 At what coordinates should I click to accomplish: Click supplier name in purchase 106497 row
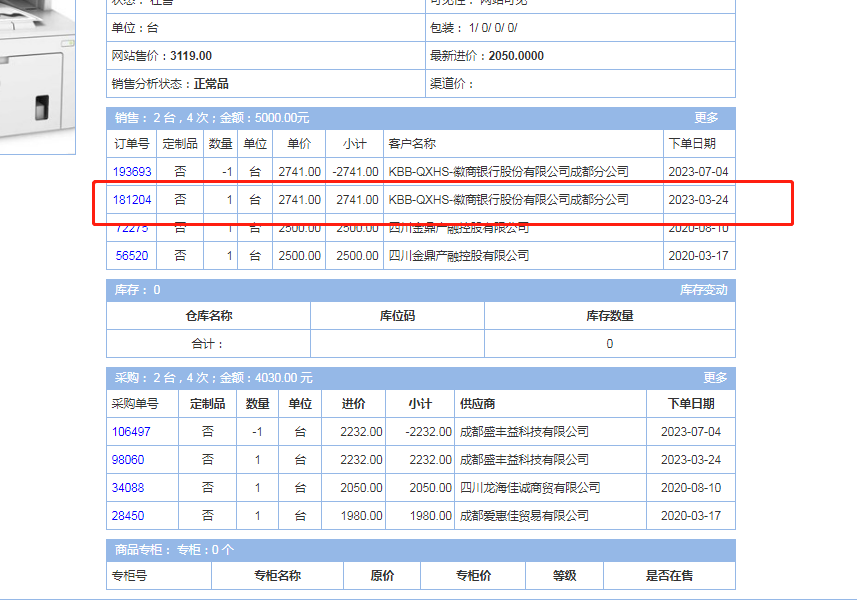pos(524,432)
